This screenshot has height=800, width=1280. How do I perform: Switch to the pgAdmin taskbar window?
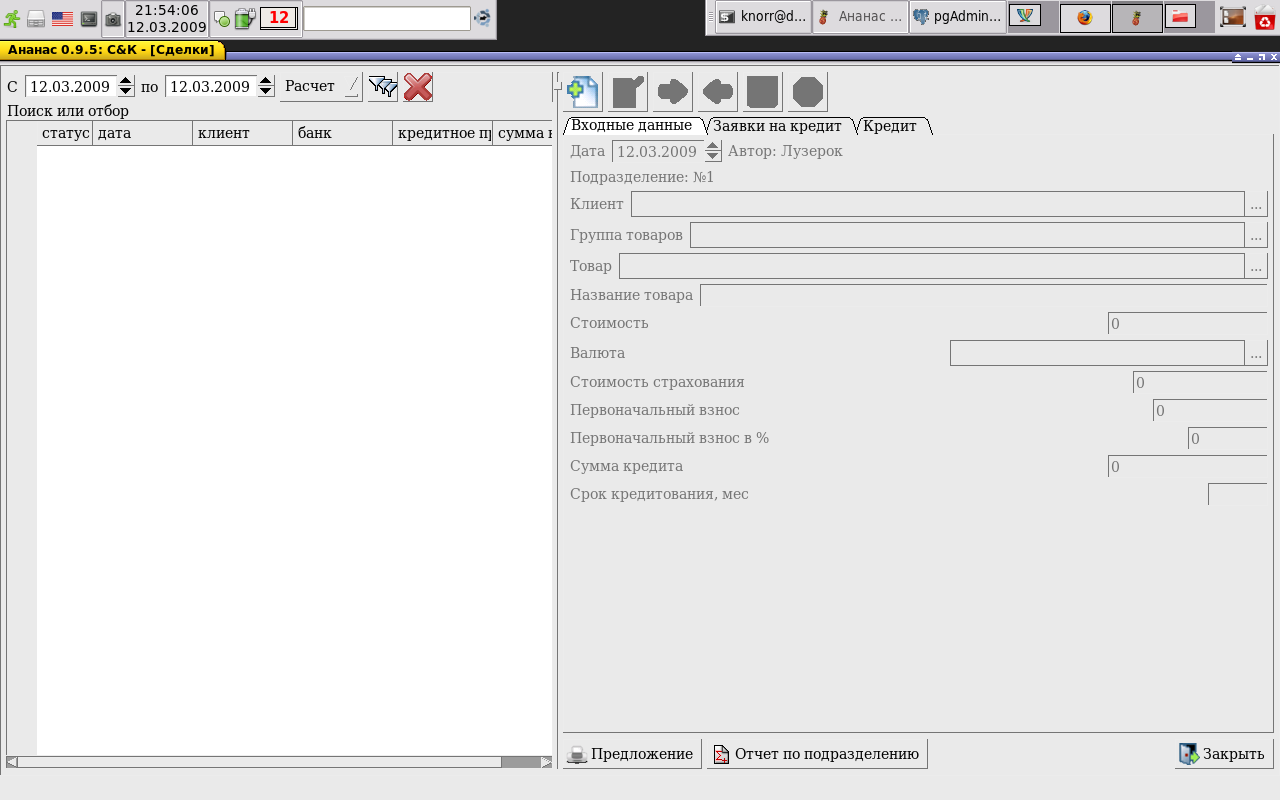958,17
